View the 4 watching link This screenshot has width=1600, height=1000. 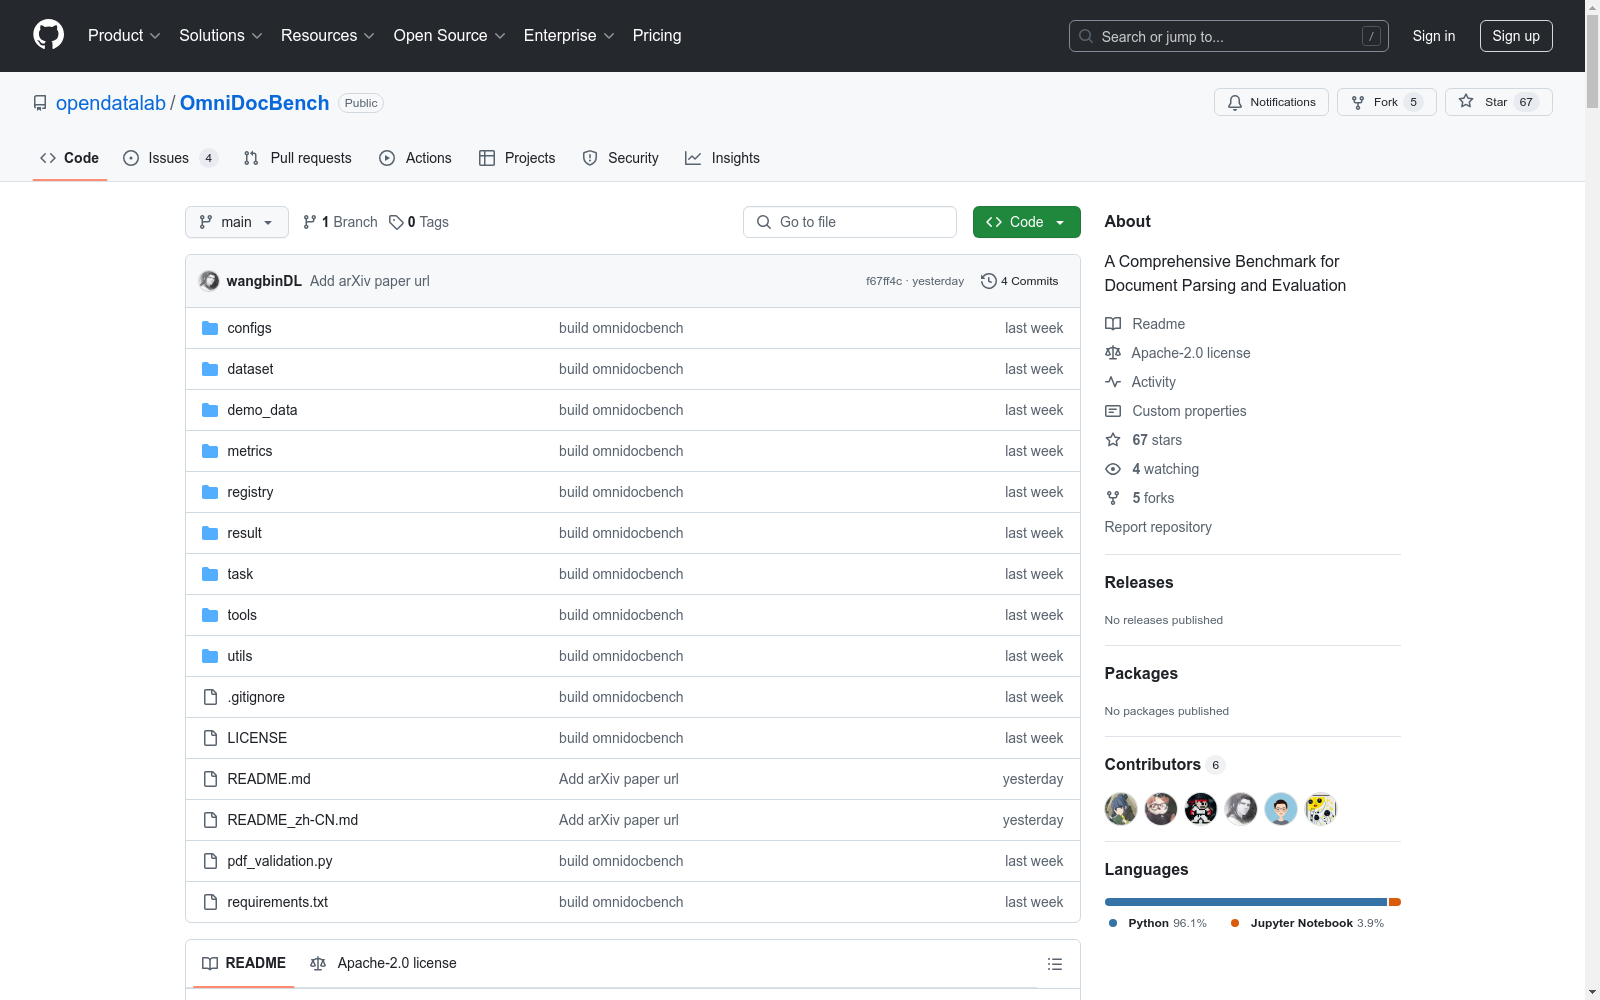(1152, 469)
